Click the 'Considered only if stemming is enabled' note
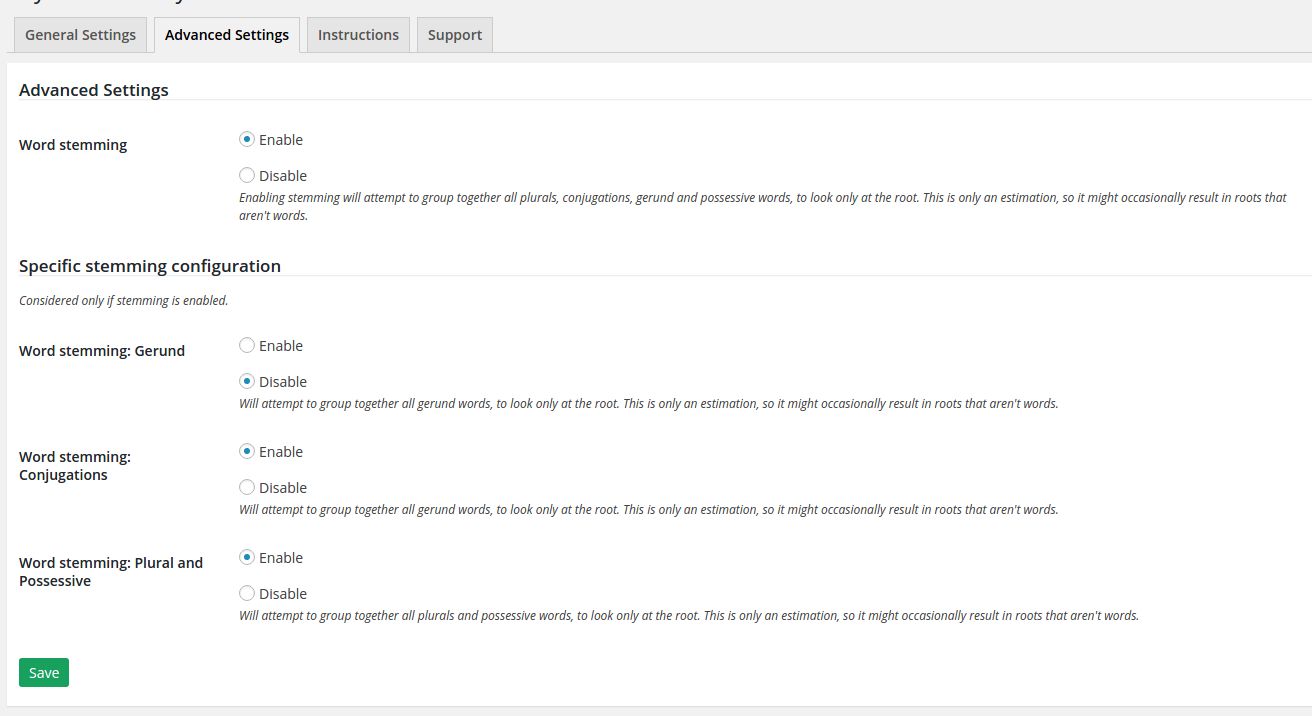 click(124, 300)
